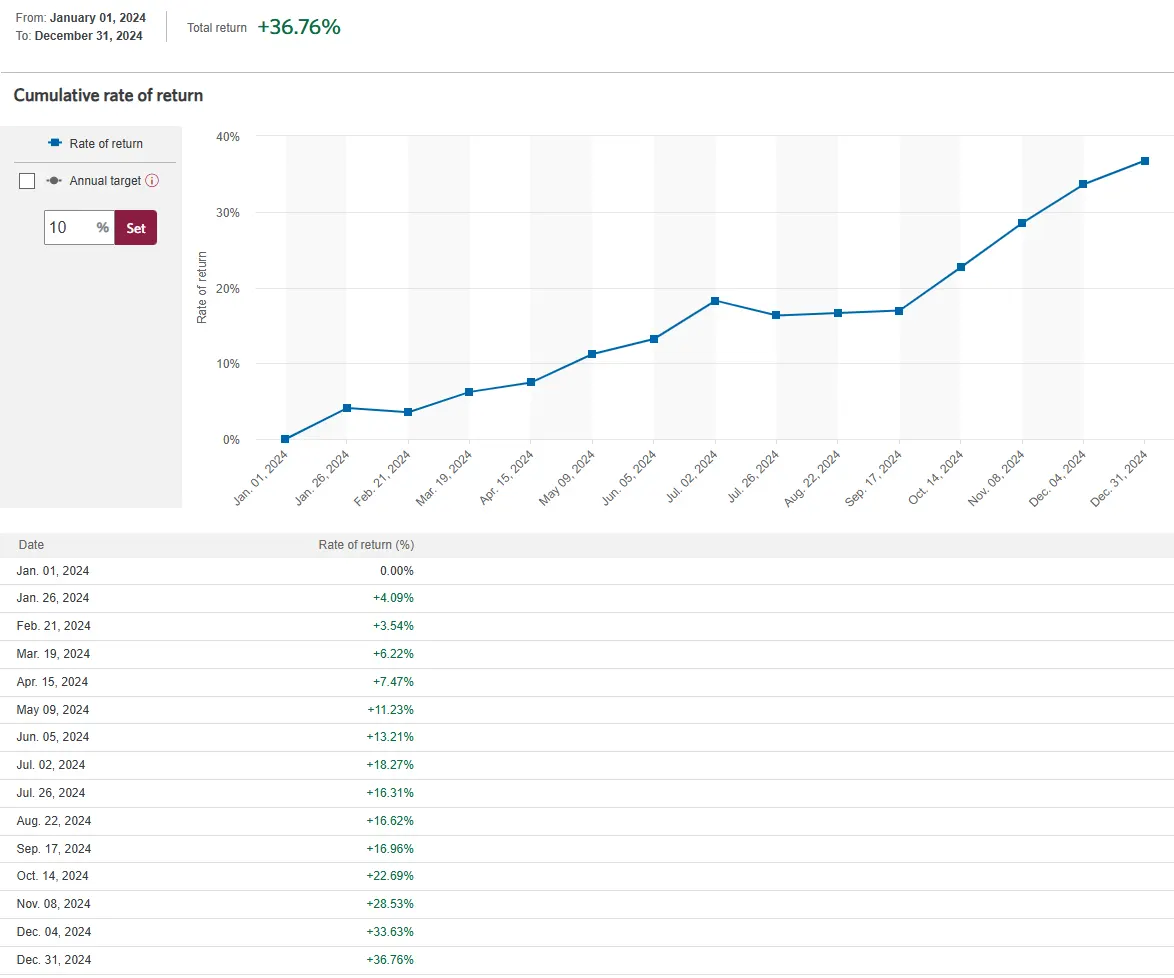Click the Rate of return legend marker
This screenshot has width=1174, height=978.
point(55,142)
